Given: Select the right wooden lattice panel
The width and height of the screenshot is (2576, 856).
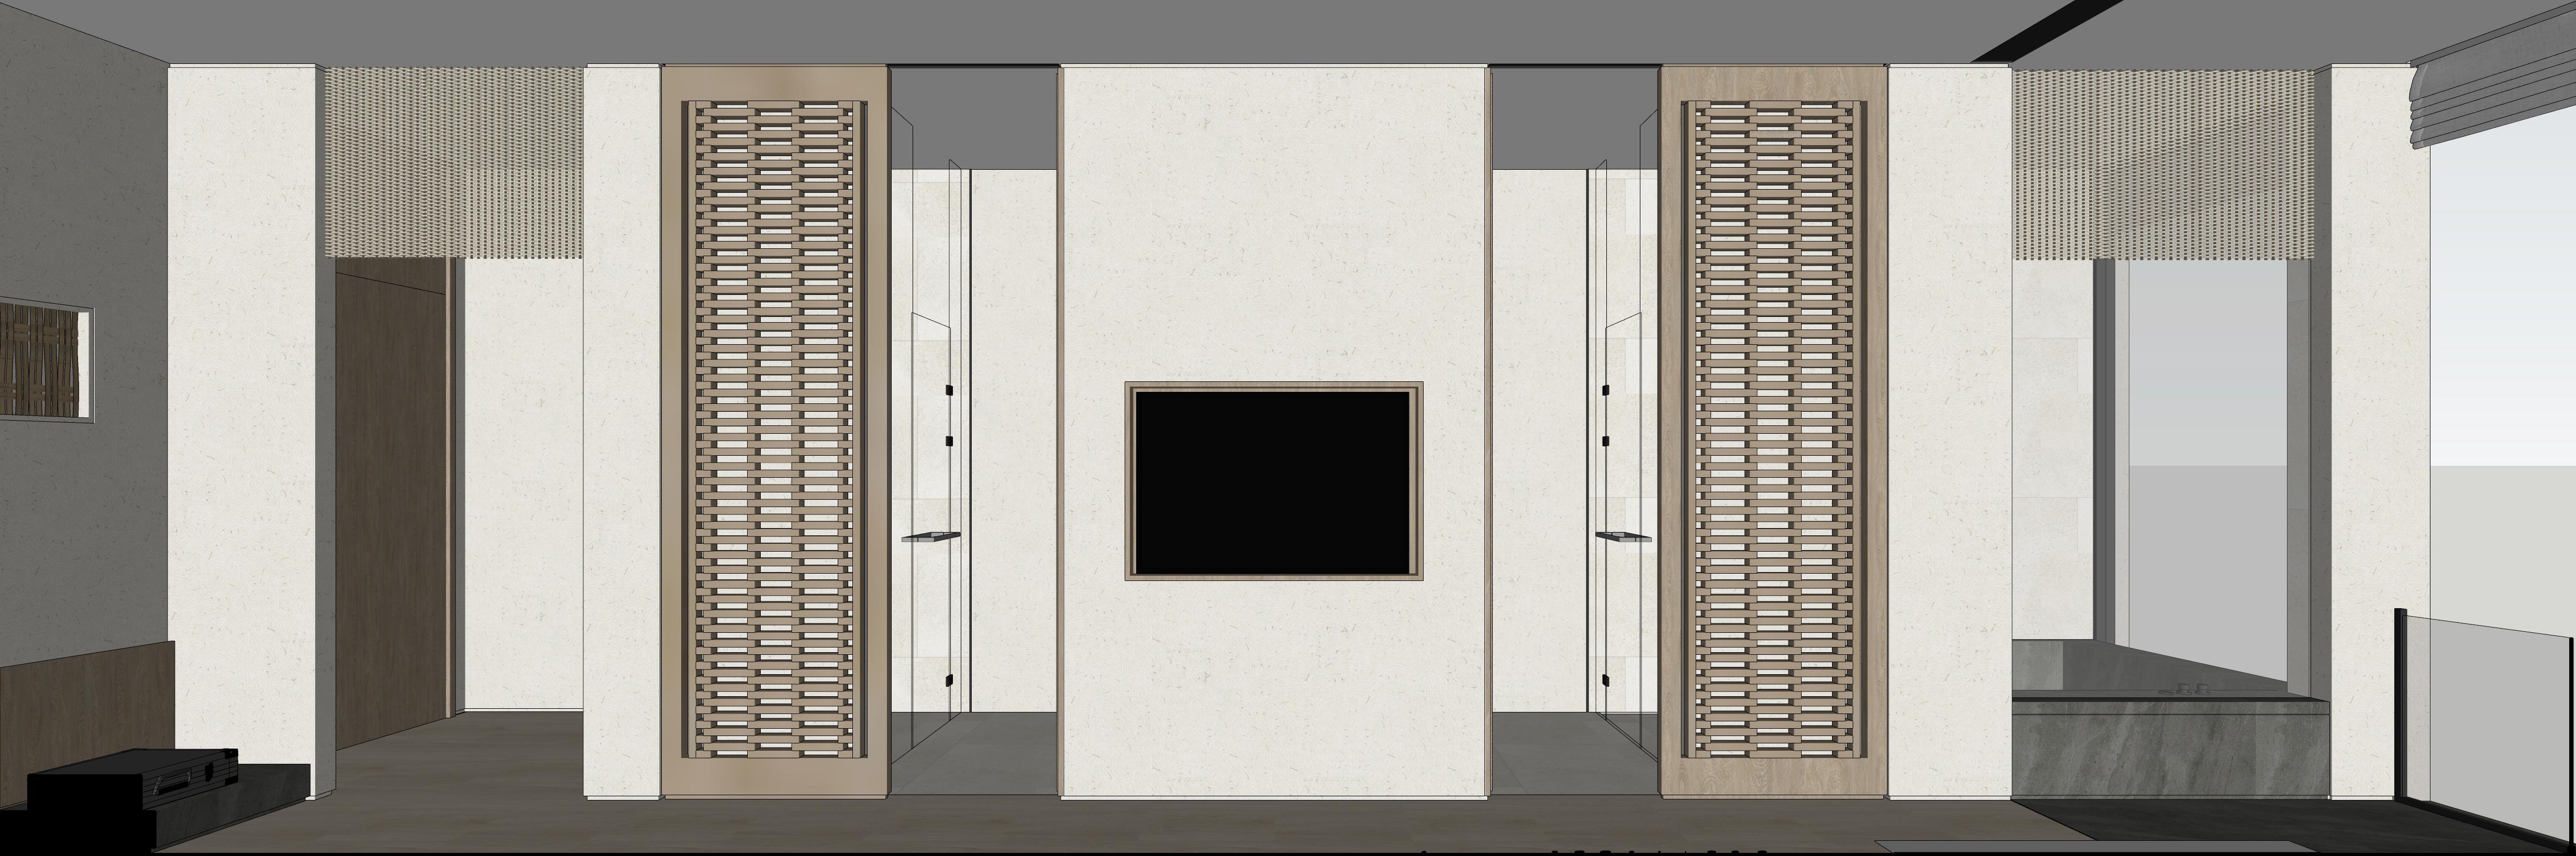Looking at the screenshot, I should (x=1773, y=430).
